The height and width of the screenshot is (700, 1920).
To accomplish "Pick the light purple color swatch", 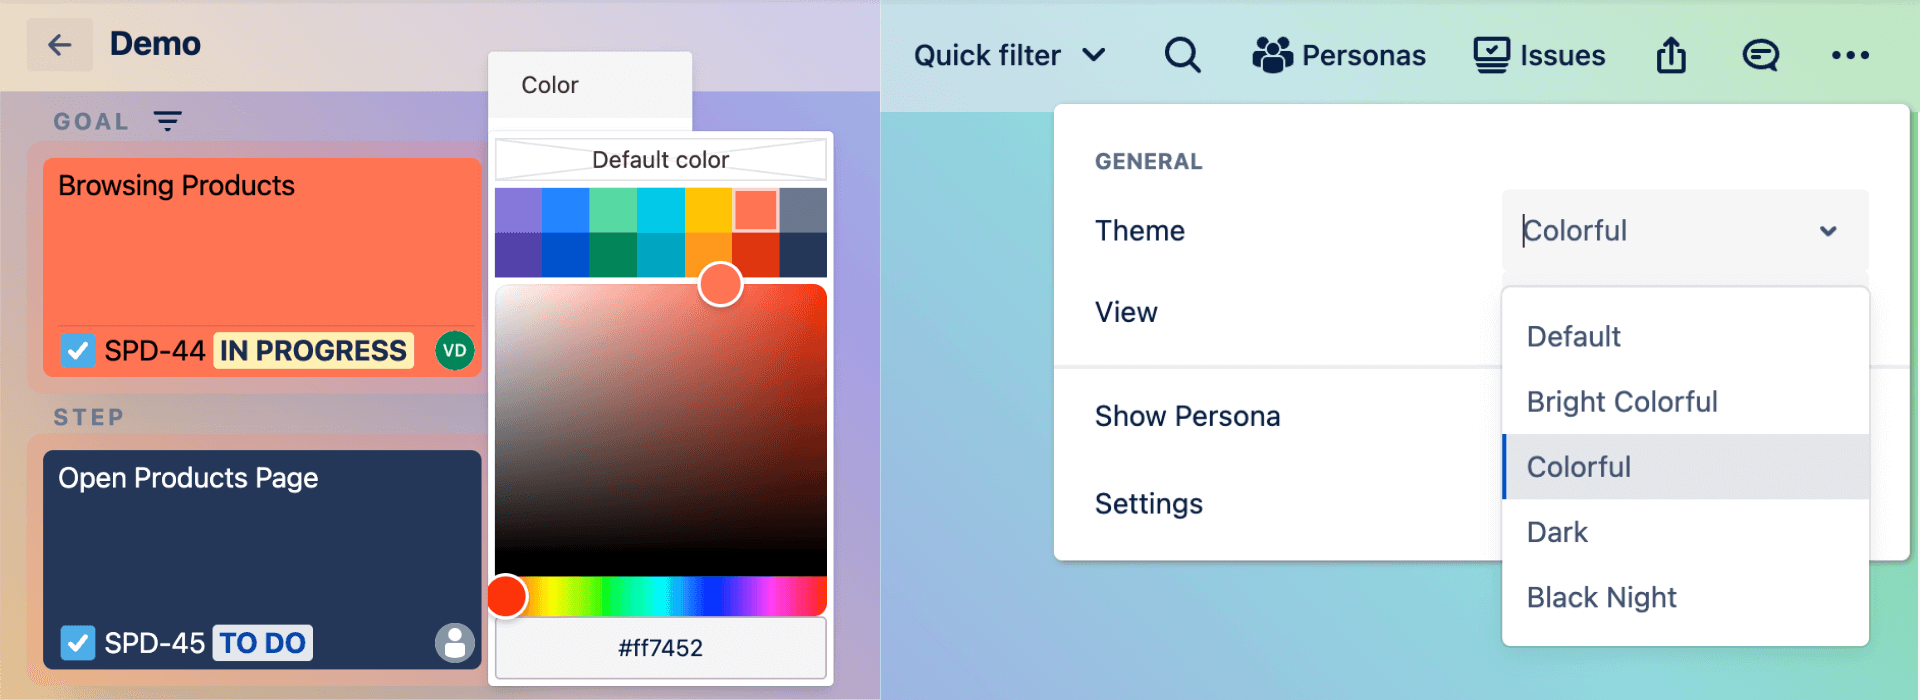I will (x=518, y=210).
